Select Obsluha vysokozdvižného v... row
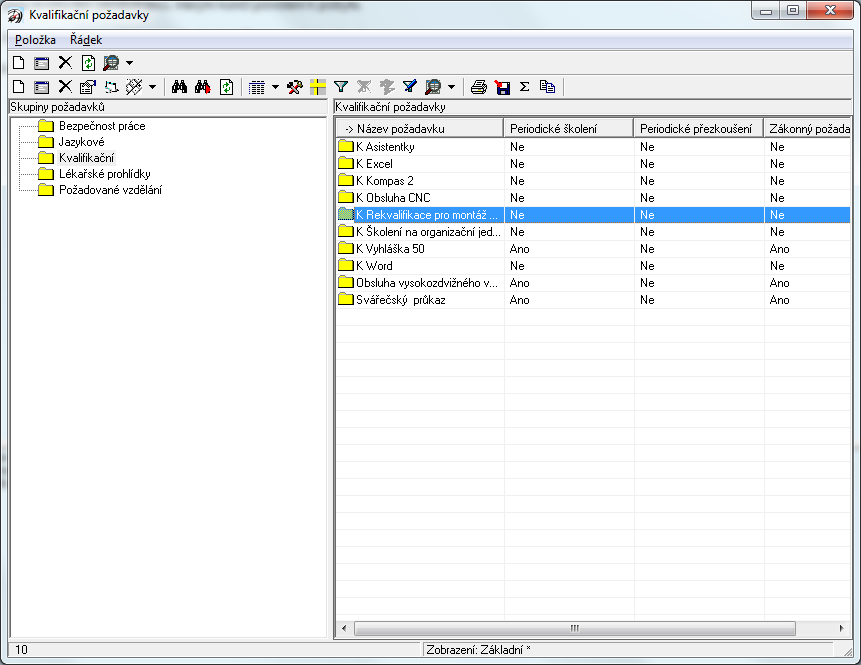861x665 pixels. [x=593, y=283]
